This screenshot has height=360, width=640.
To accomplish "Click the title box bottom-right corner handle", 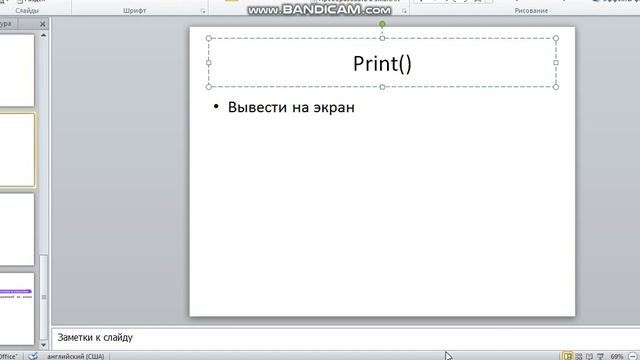I will click(x=556, y=87).
